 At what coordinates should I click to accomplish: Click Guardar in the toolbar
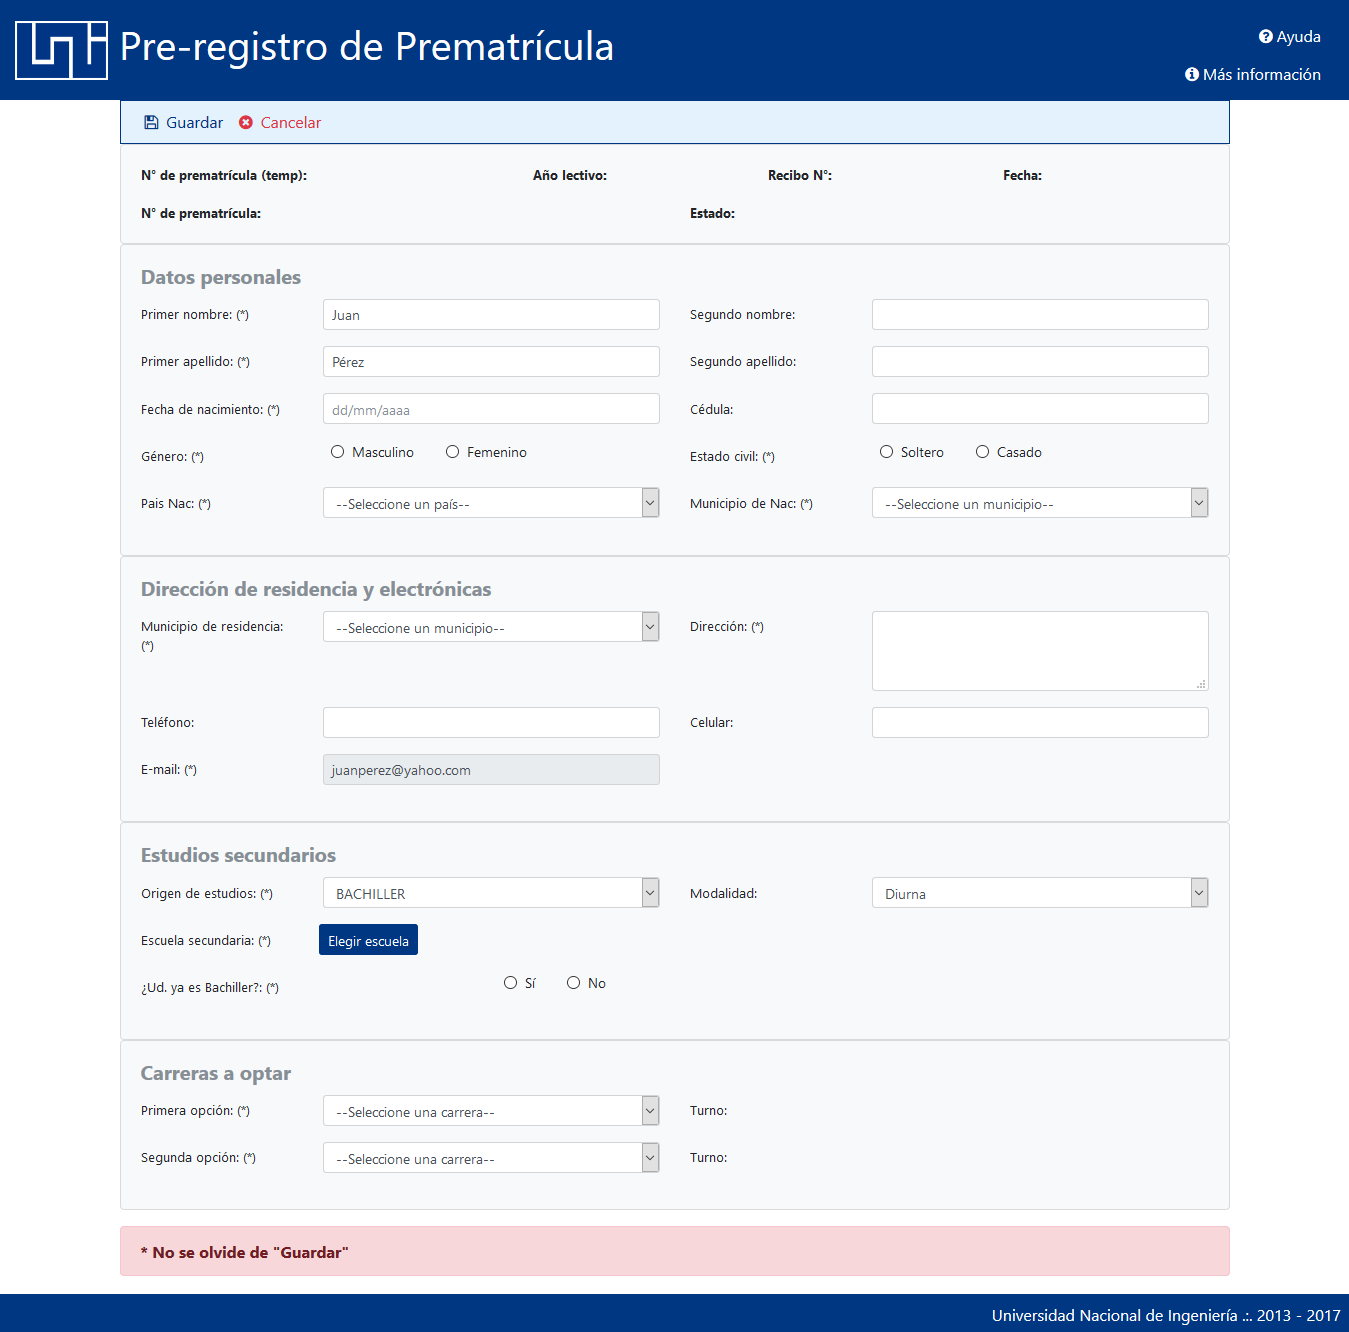coord(184,123)
